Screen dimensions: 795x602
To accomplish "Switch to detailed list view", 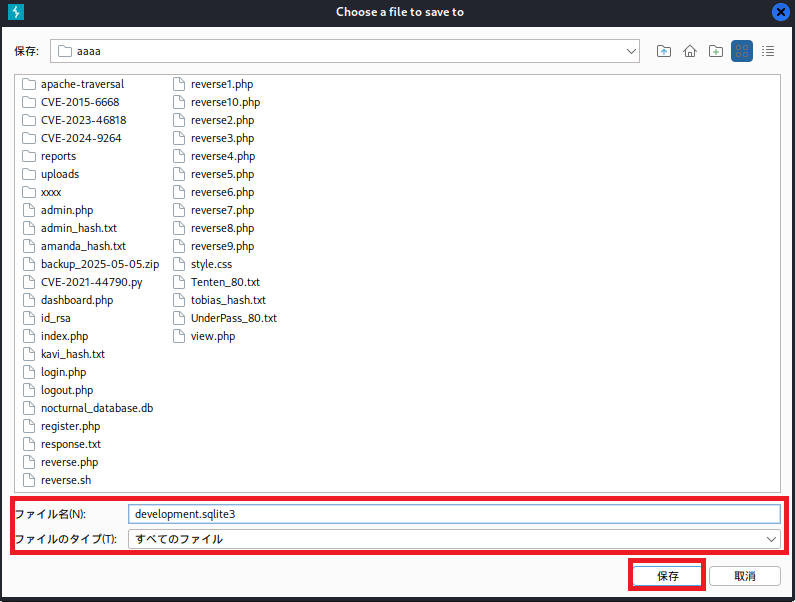I will pyautogui.click(x=768, y=51).
